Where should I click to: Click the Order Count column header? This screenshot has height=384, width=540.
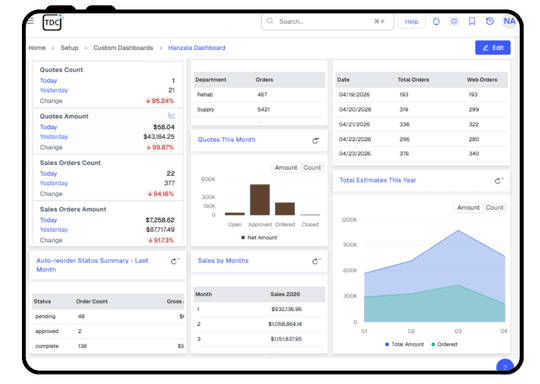tap(92, 301)
